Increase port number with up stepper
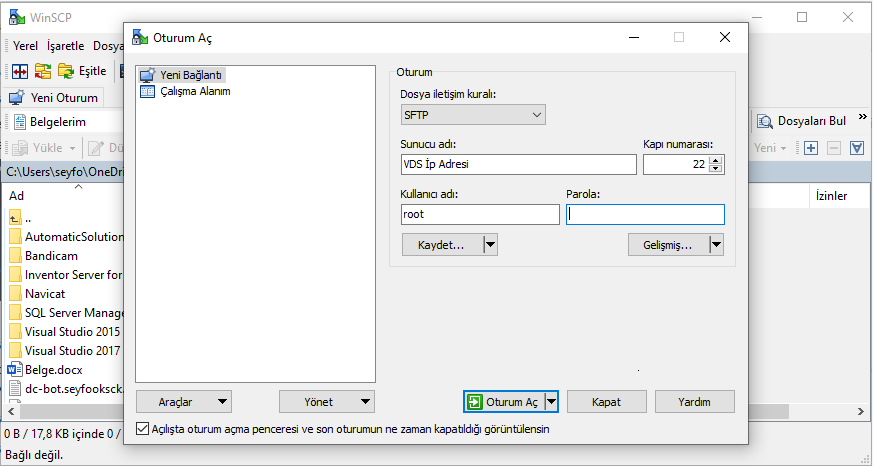 (717, 160)
